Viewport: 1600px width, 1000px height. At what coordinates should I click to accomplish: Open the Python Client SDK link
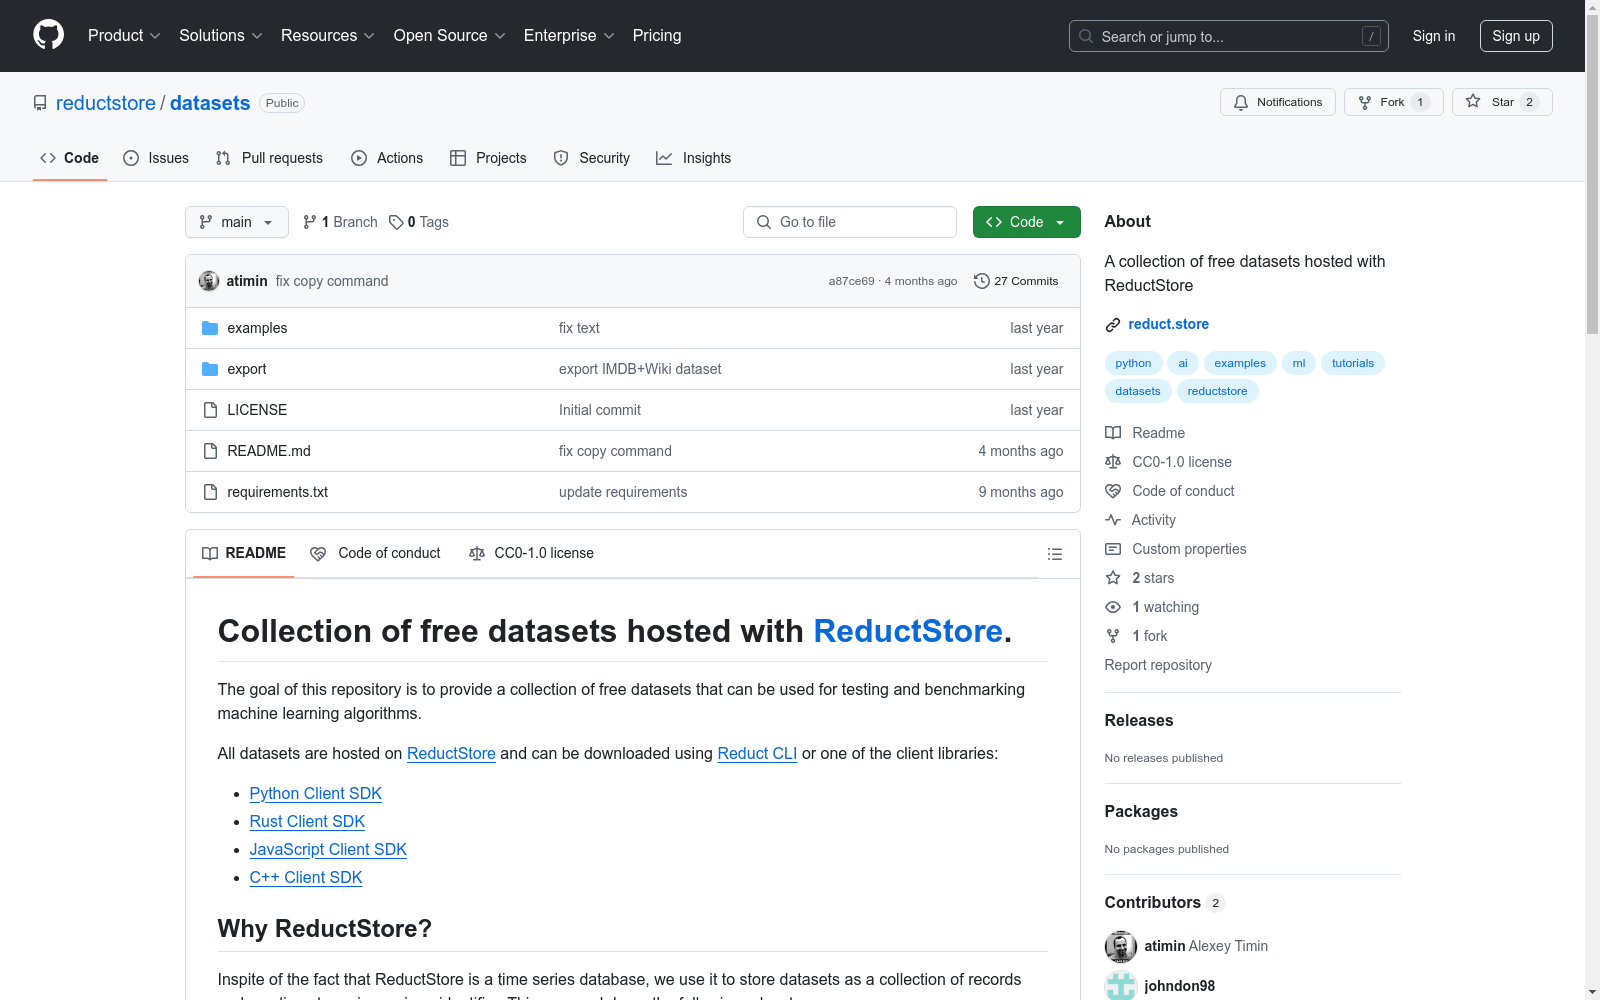point(316,793)
